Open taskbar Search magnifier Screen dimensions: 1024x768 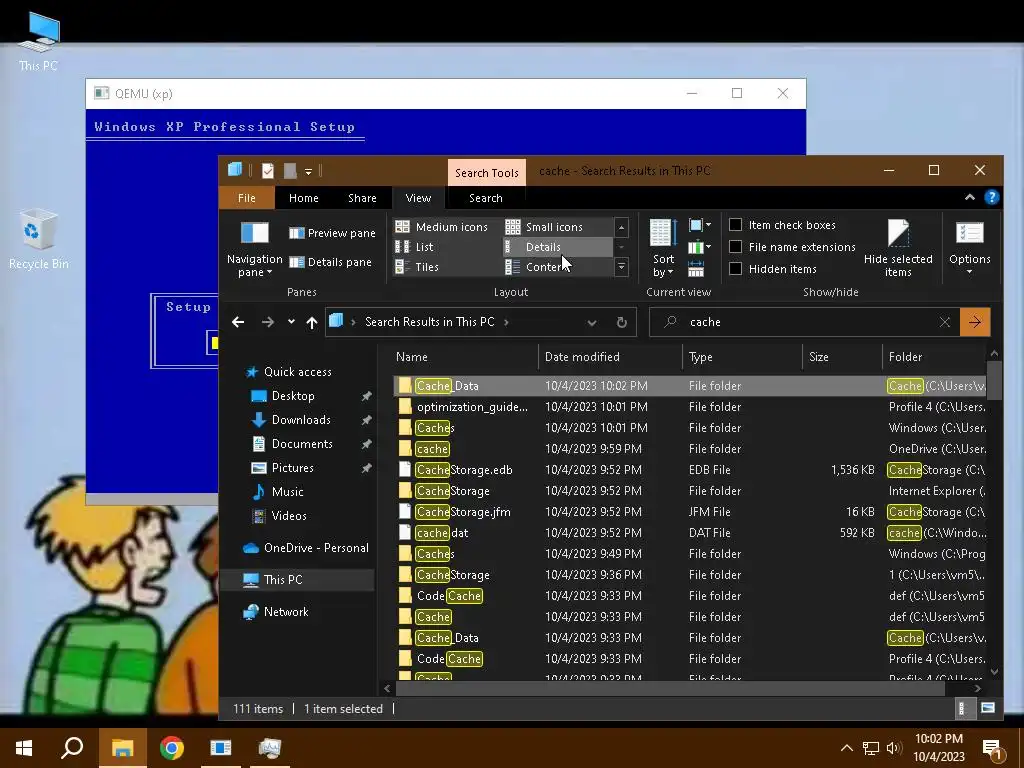pos(72,748)
